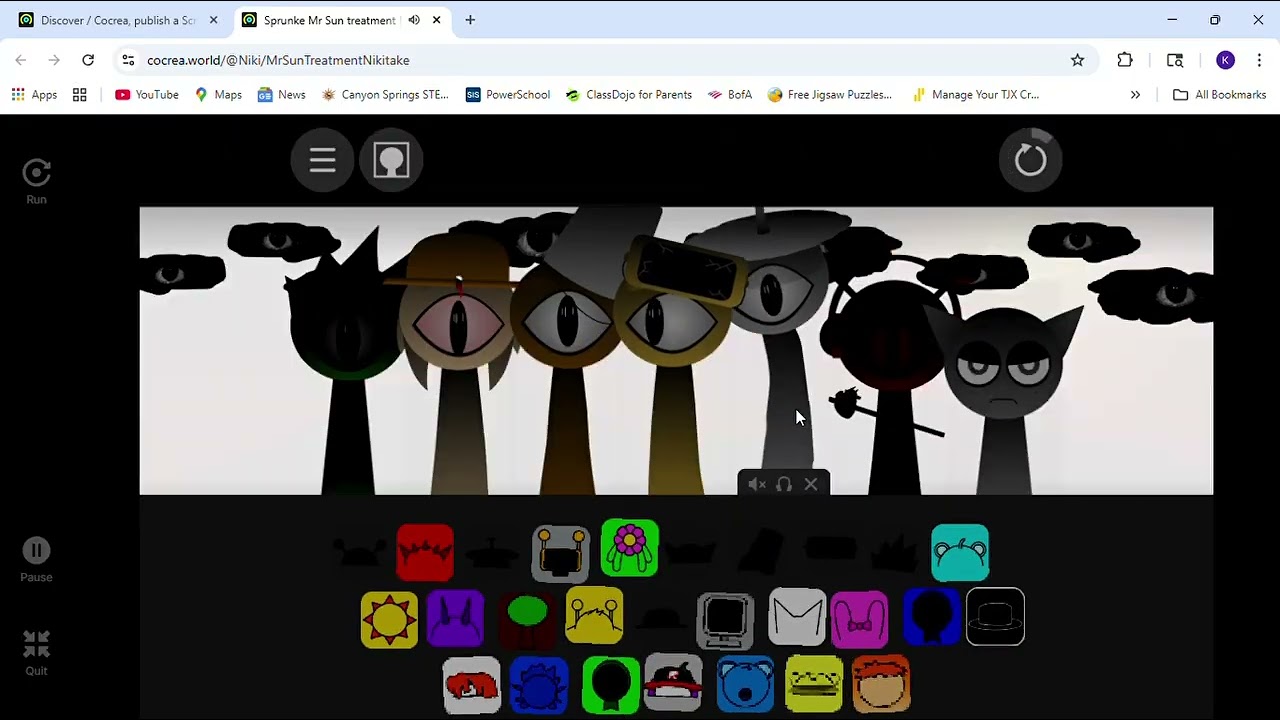Select the white icon with red hair
This screenshot has height=720, width=1280.
click(x=471, y=685)
